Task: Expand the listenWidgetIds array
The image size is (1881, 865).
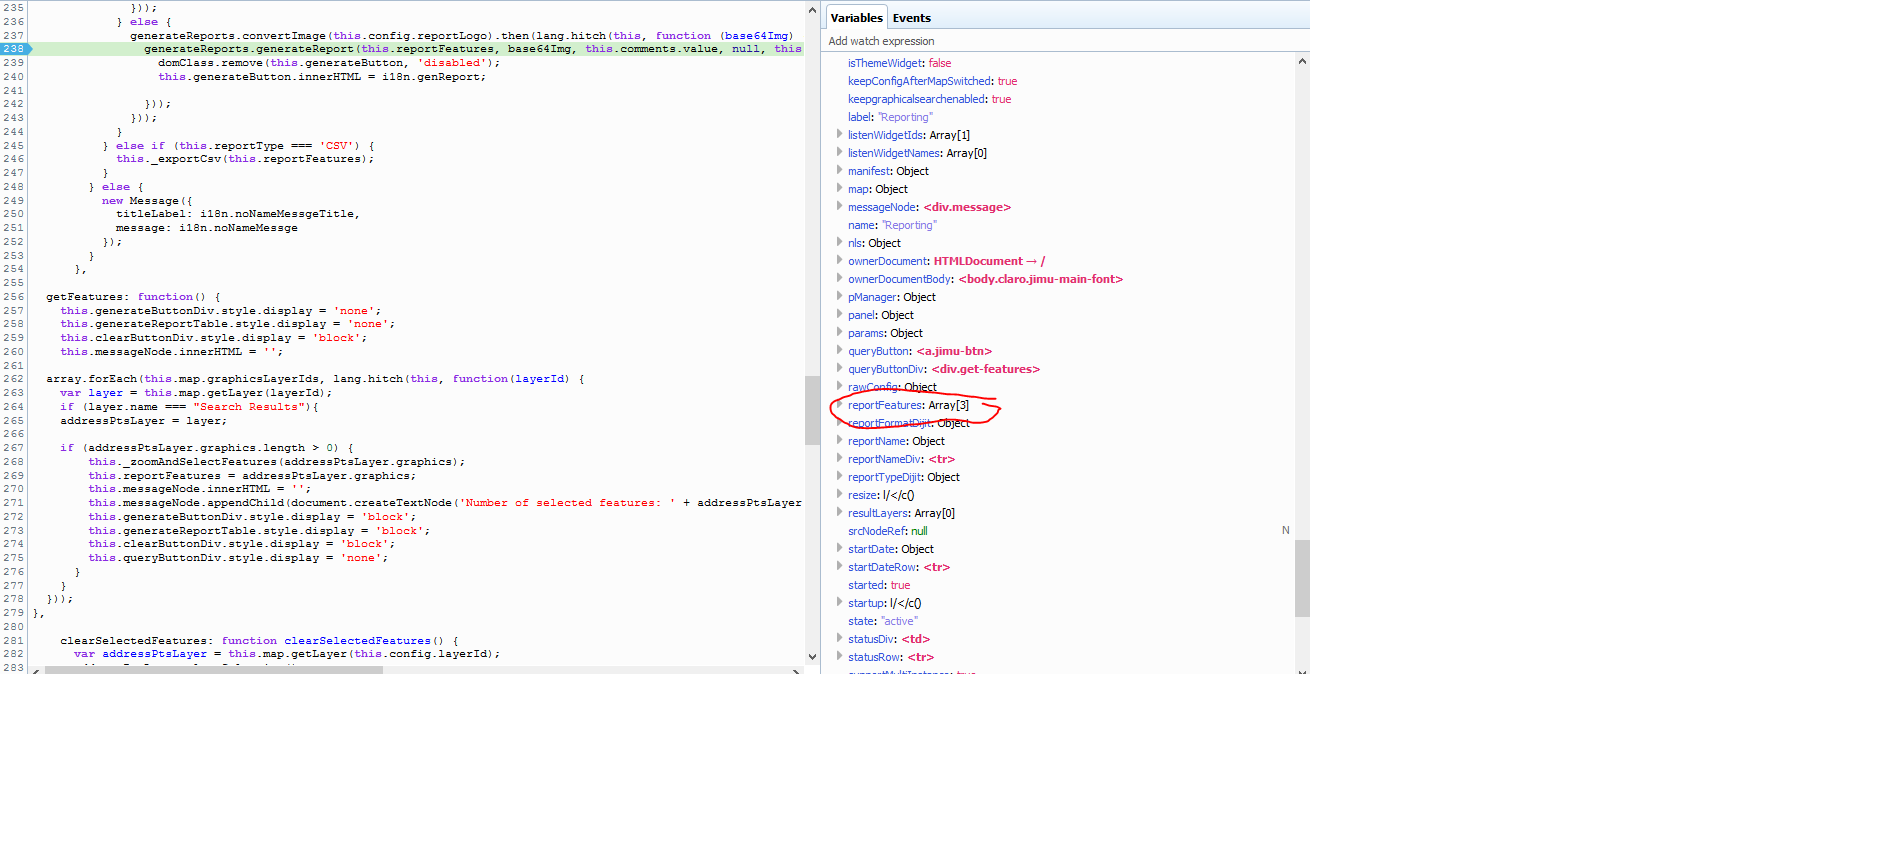Action: [x=839, y=134]
